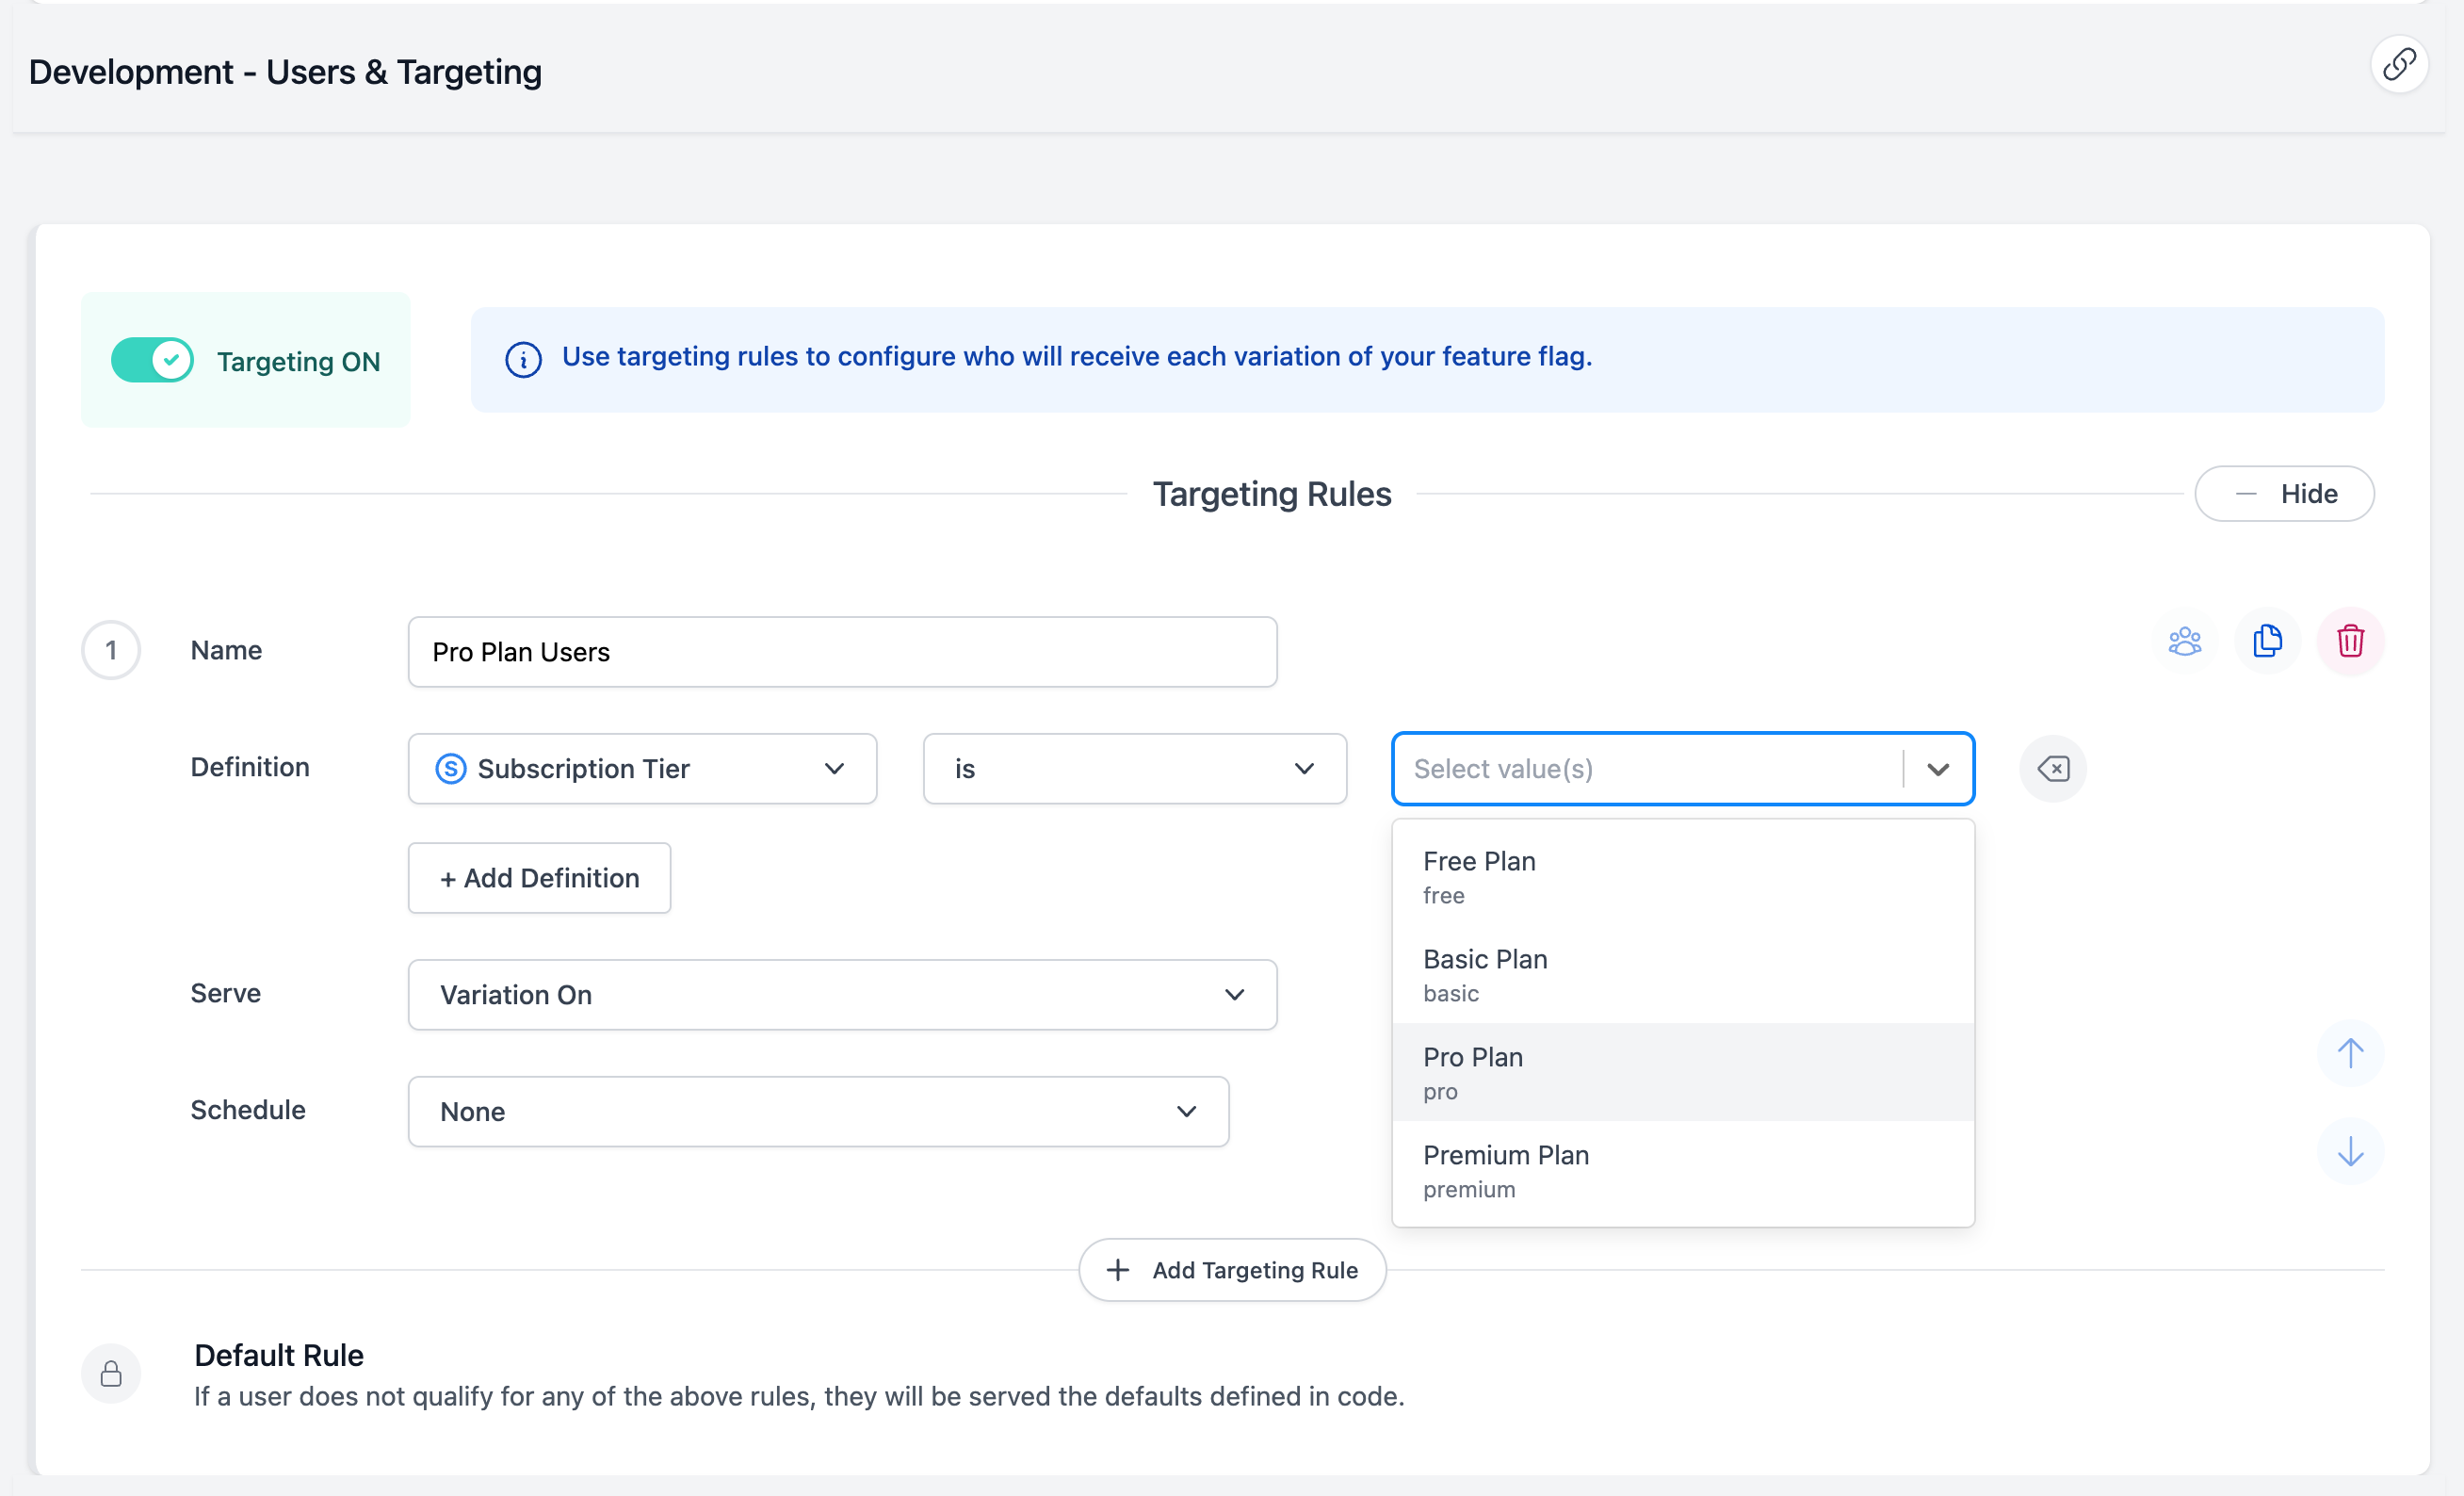Click the copy link icon in header

tap(2400, 64)
